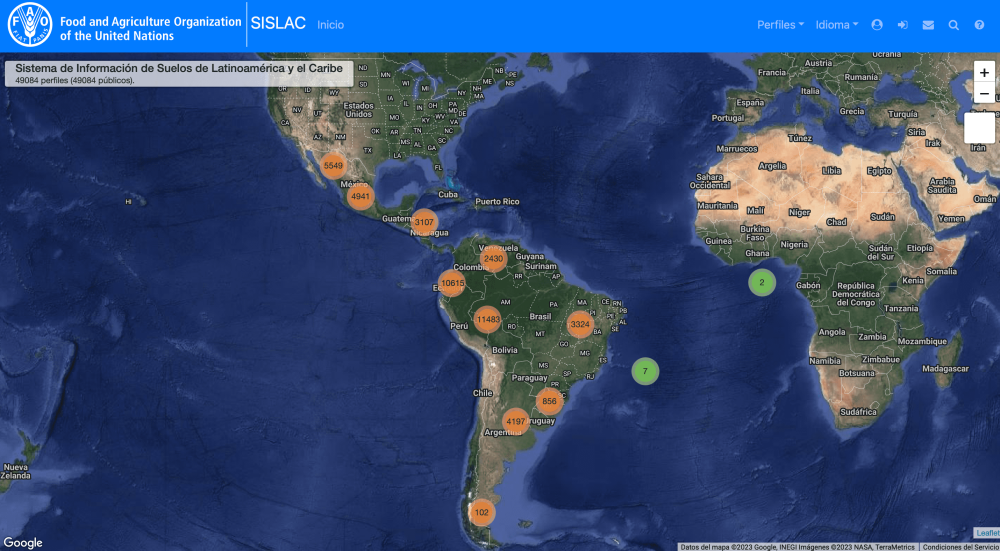Expand the Idioma language dropdown
Viewport: 1000px width, 551px height.
836,25
